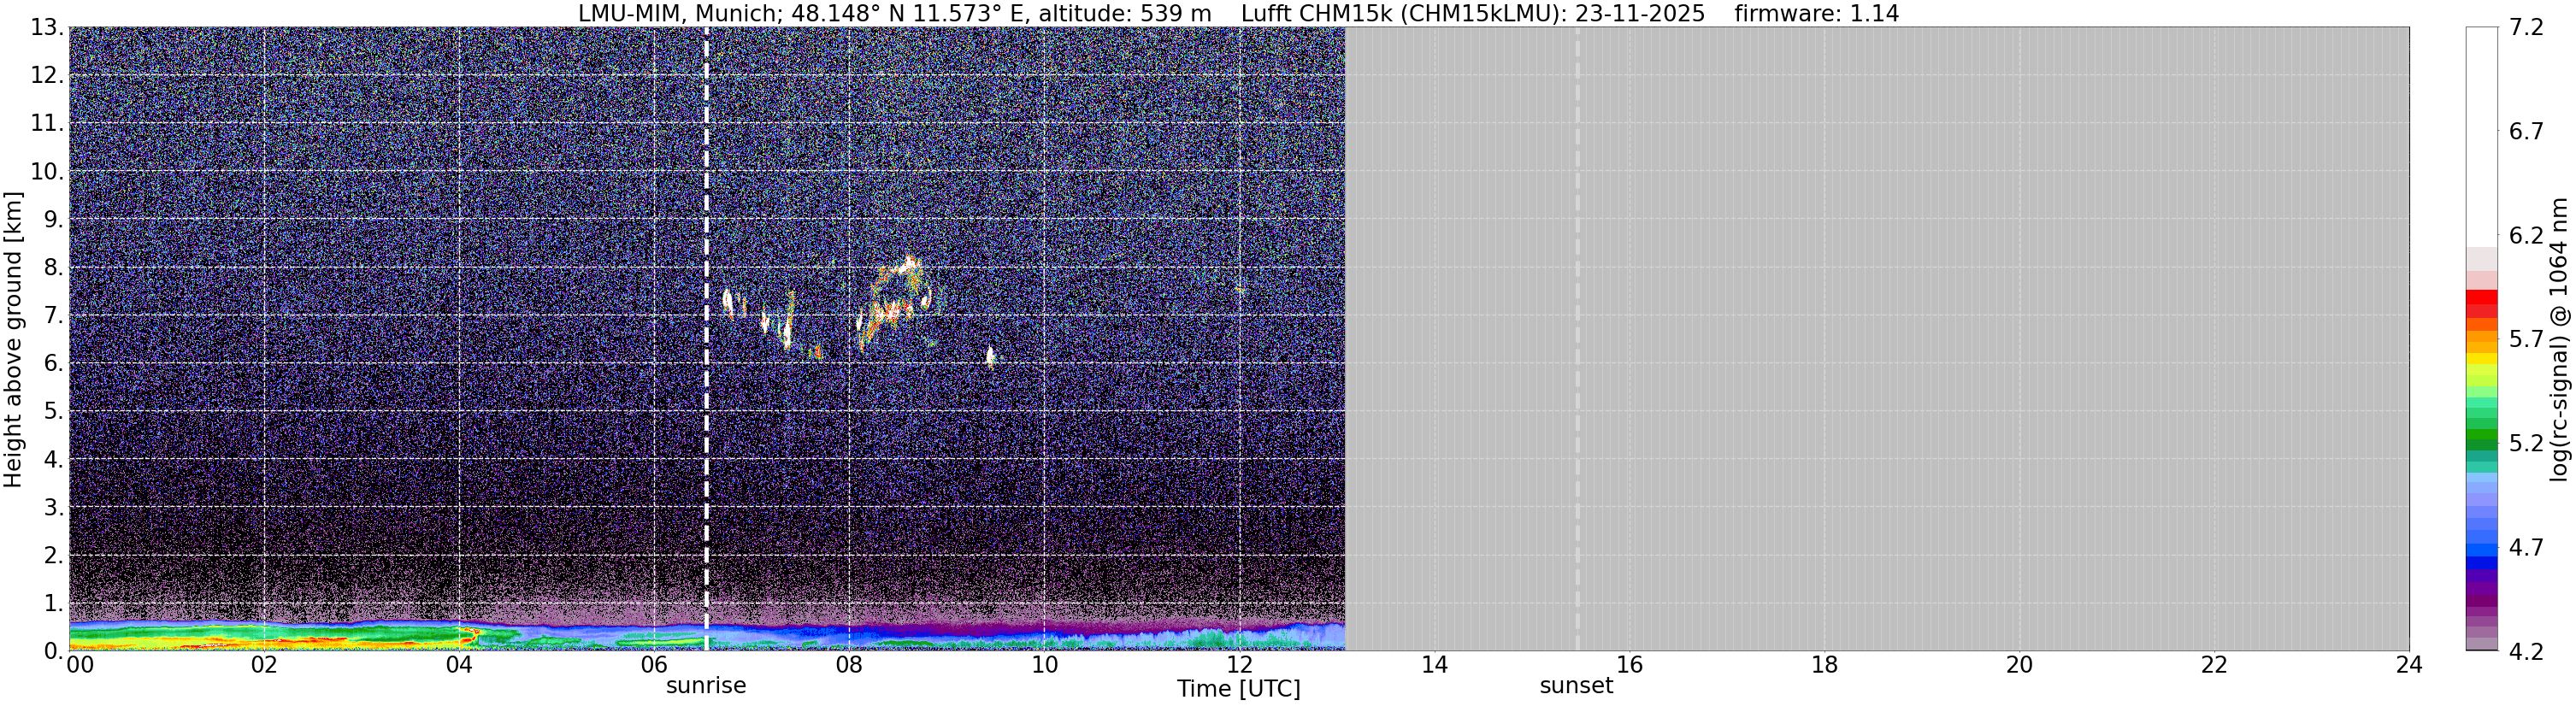Click the y-axis tick label '11.'
This screenshot has height=706, width=2576.
[47, 124]
